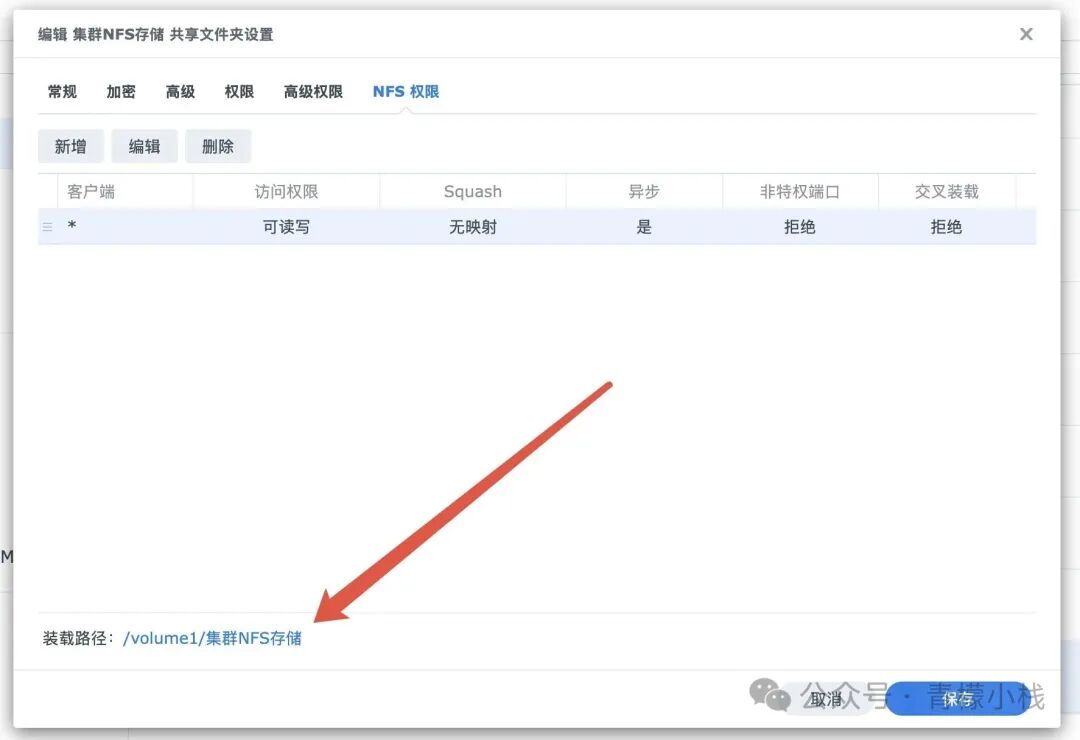
Task: Click 编辑 to modify the selected rule
Action: coord(144,145)
